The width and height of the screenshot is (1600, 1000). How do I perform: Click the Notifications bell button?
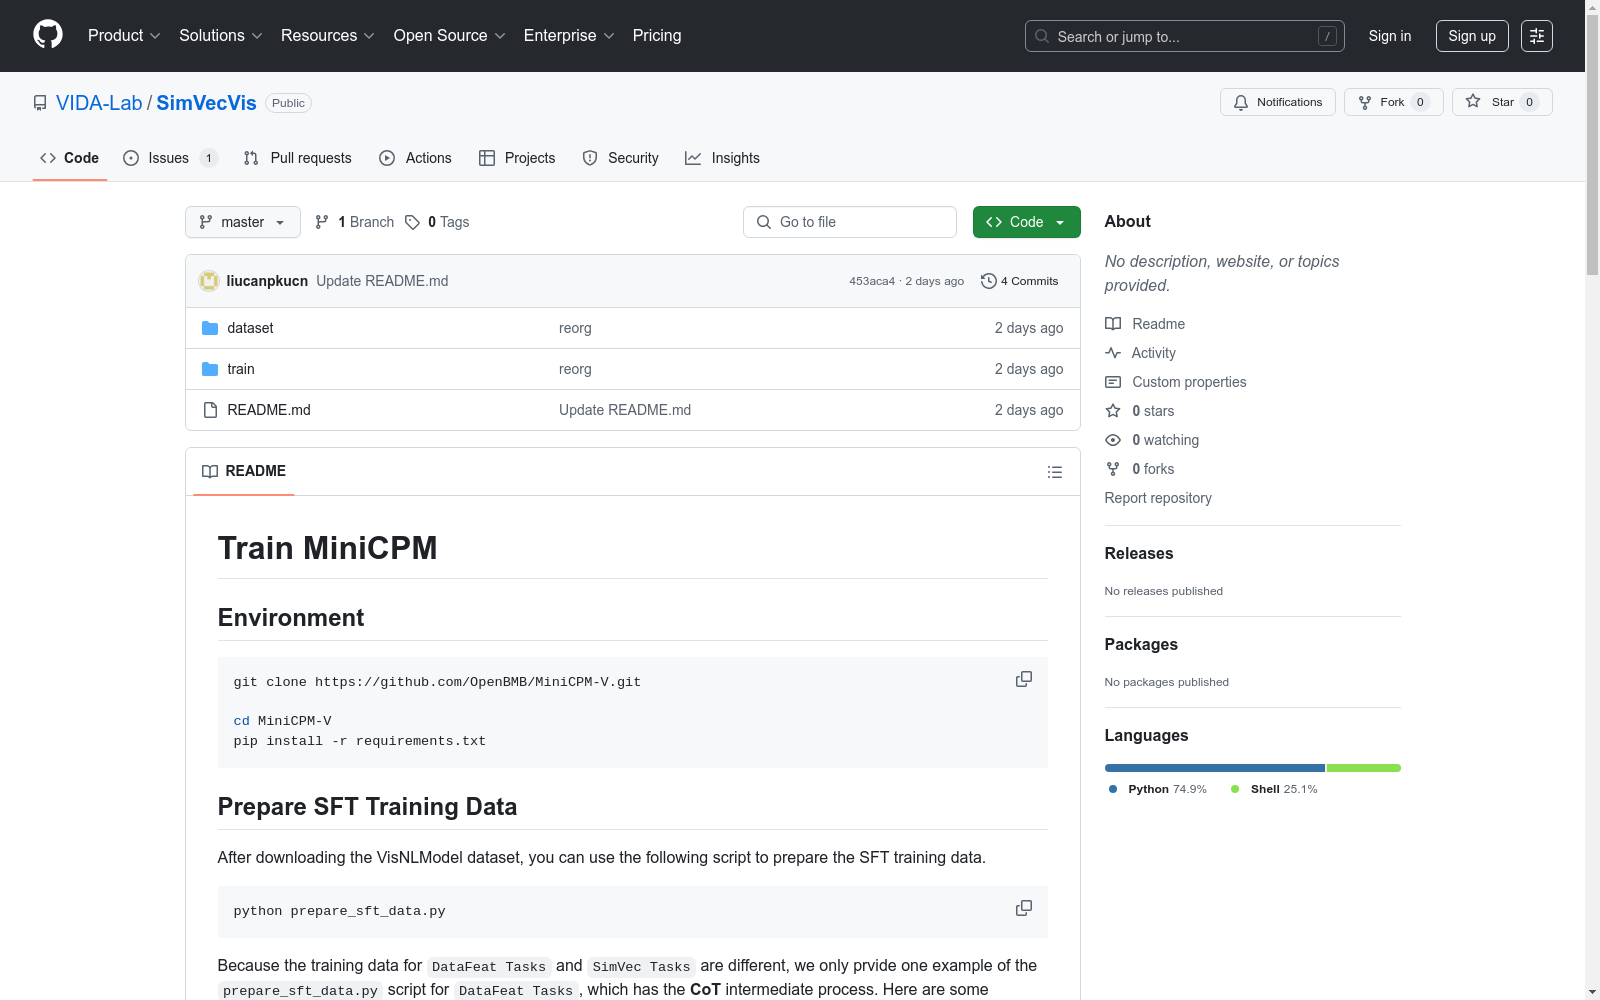(x=1277, y=102)
